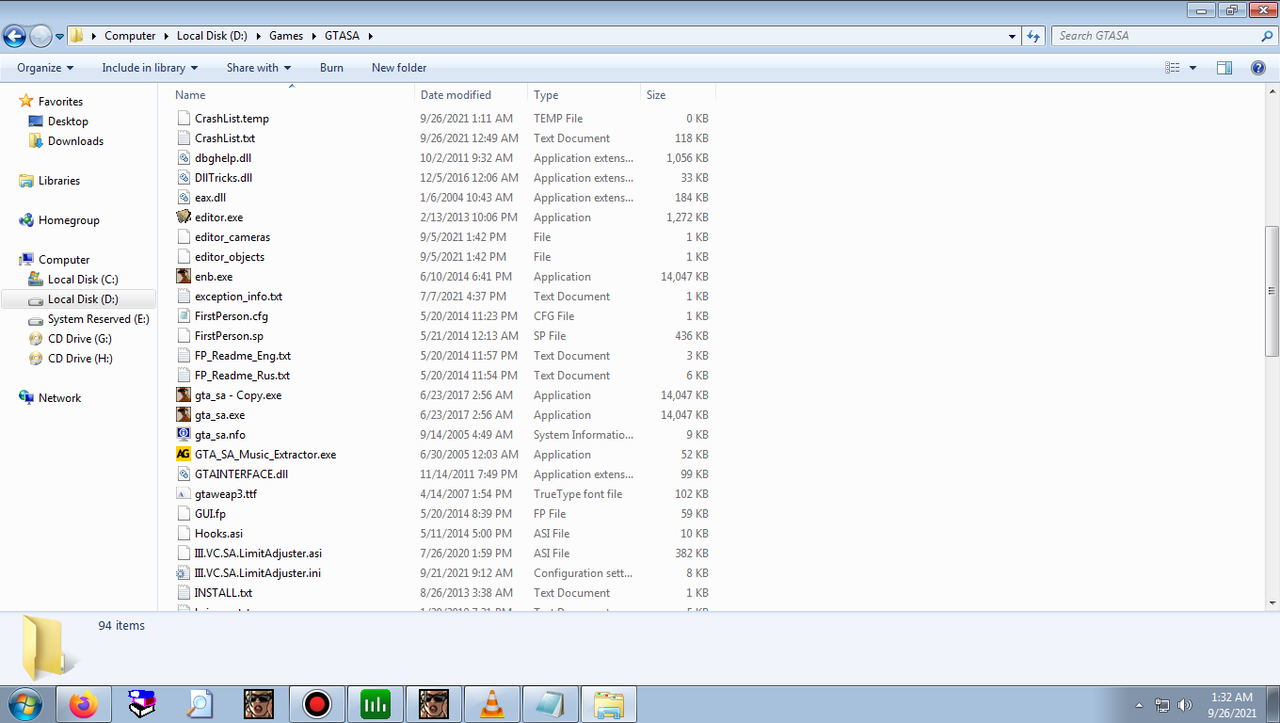Expand the Local Disk (D:) breadcrumb arrow

260,36
